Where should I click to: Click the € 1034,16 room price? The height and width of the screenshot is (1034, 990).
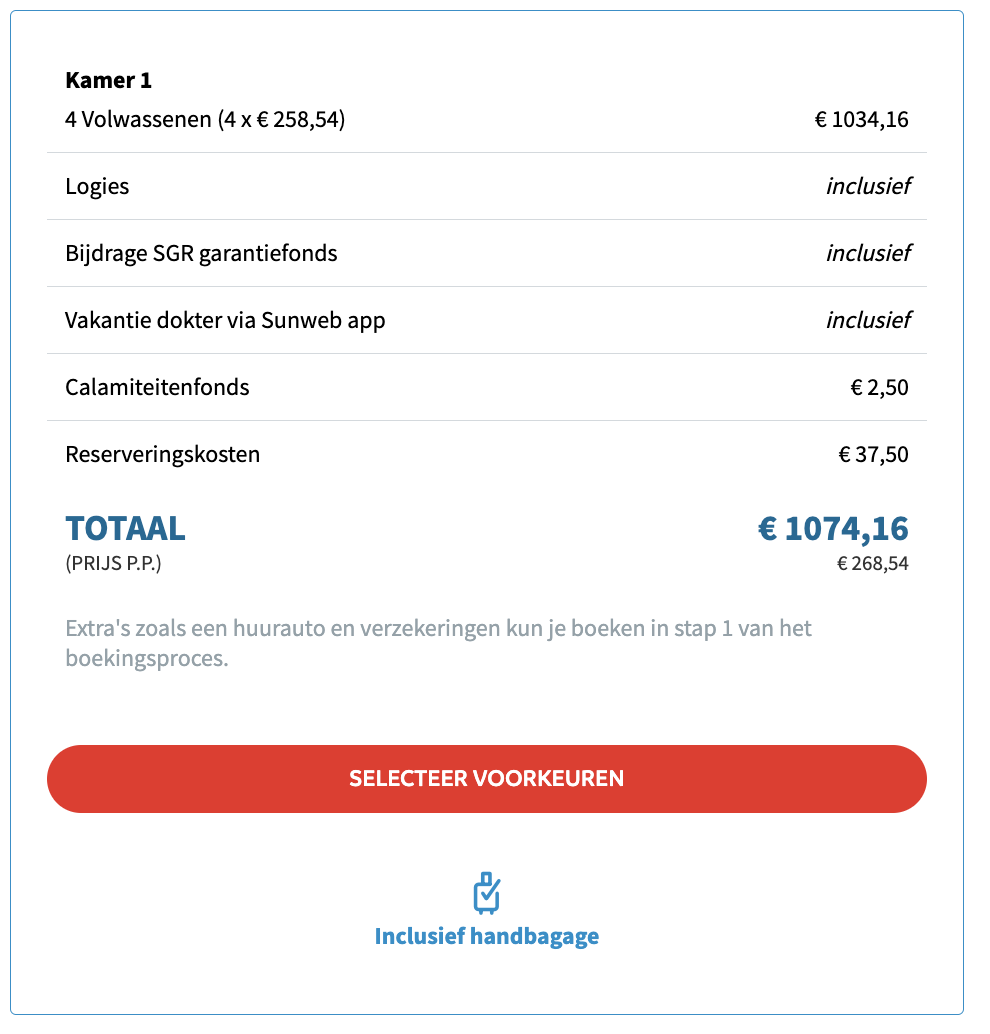click(x=861, y=121)
